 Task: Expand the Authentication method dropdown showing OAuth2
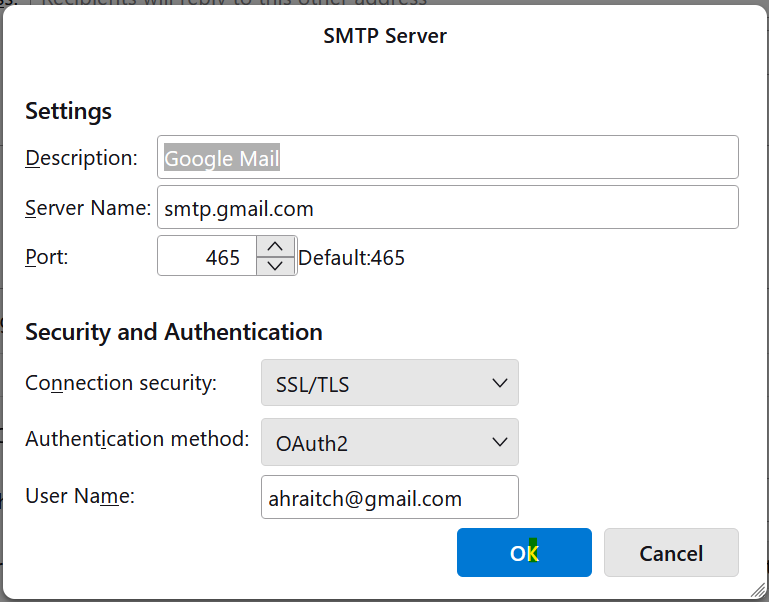click(389, 443)
